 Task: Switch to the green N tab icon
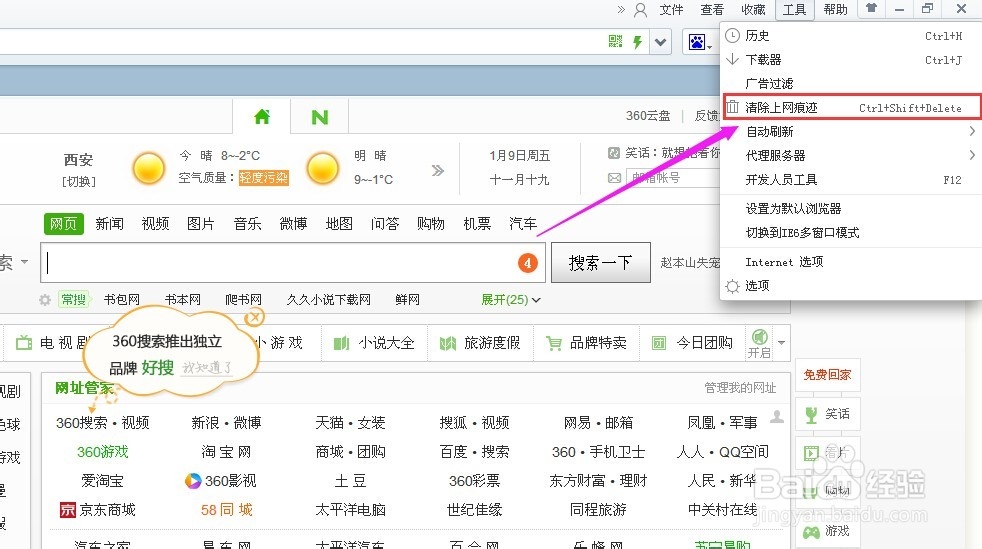319,117
